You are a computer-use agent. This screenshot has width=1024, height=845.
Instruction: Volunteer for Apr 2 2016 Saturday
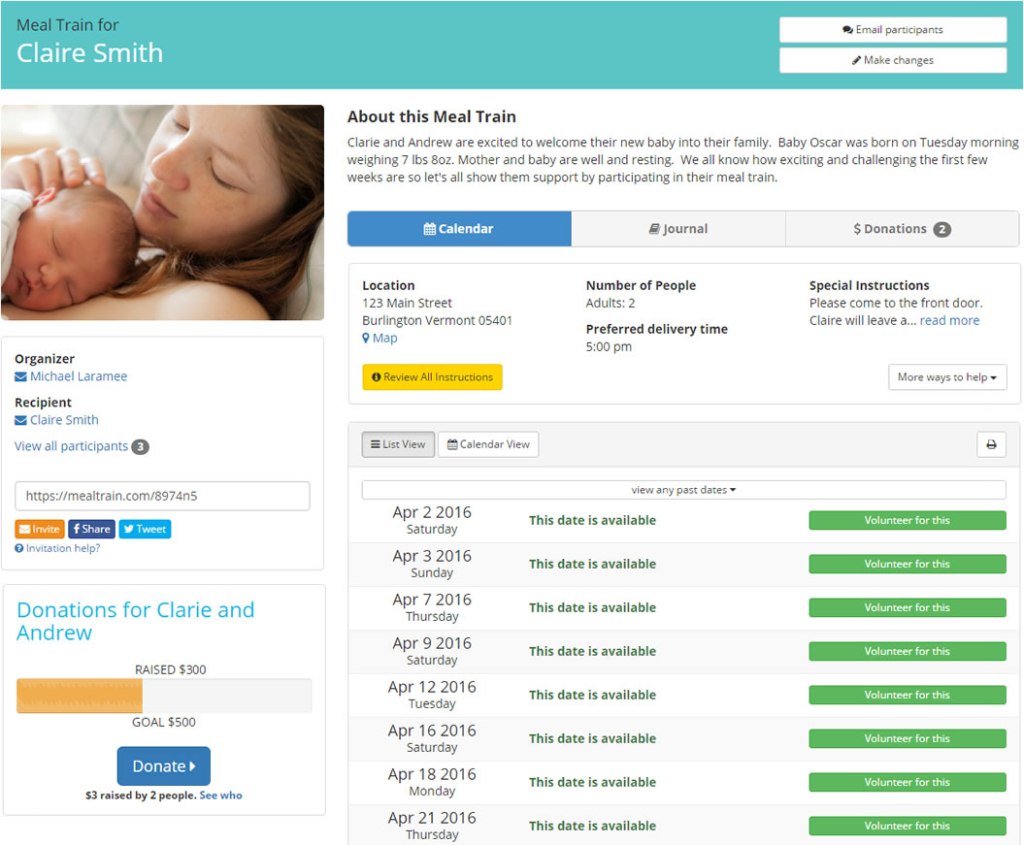[x=906, y=520]
